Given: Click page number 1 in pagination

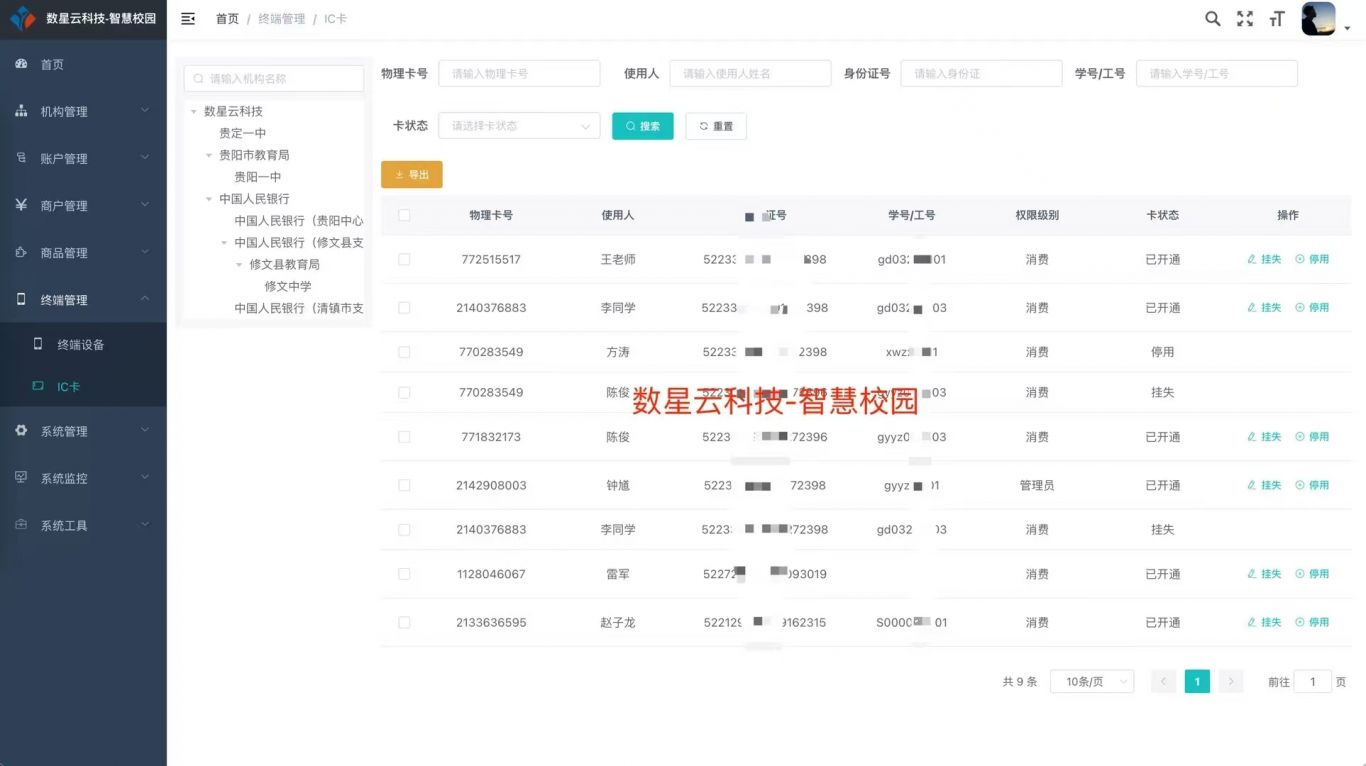Looking at the screenshot, I should 1197,682.
